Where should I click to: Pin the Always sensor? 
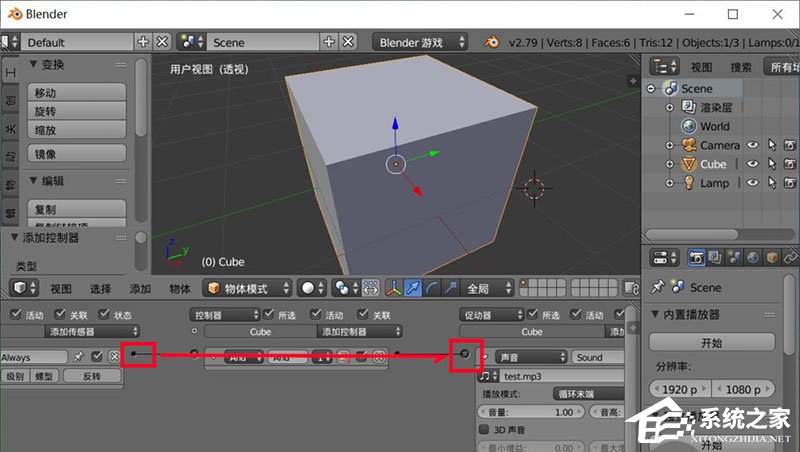(77, 356)
